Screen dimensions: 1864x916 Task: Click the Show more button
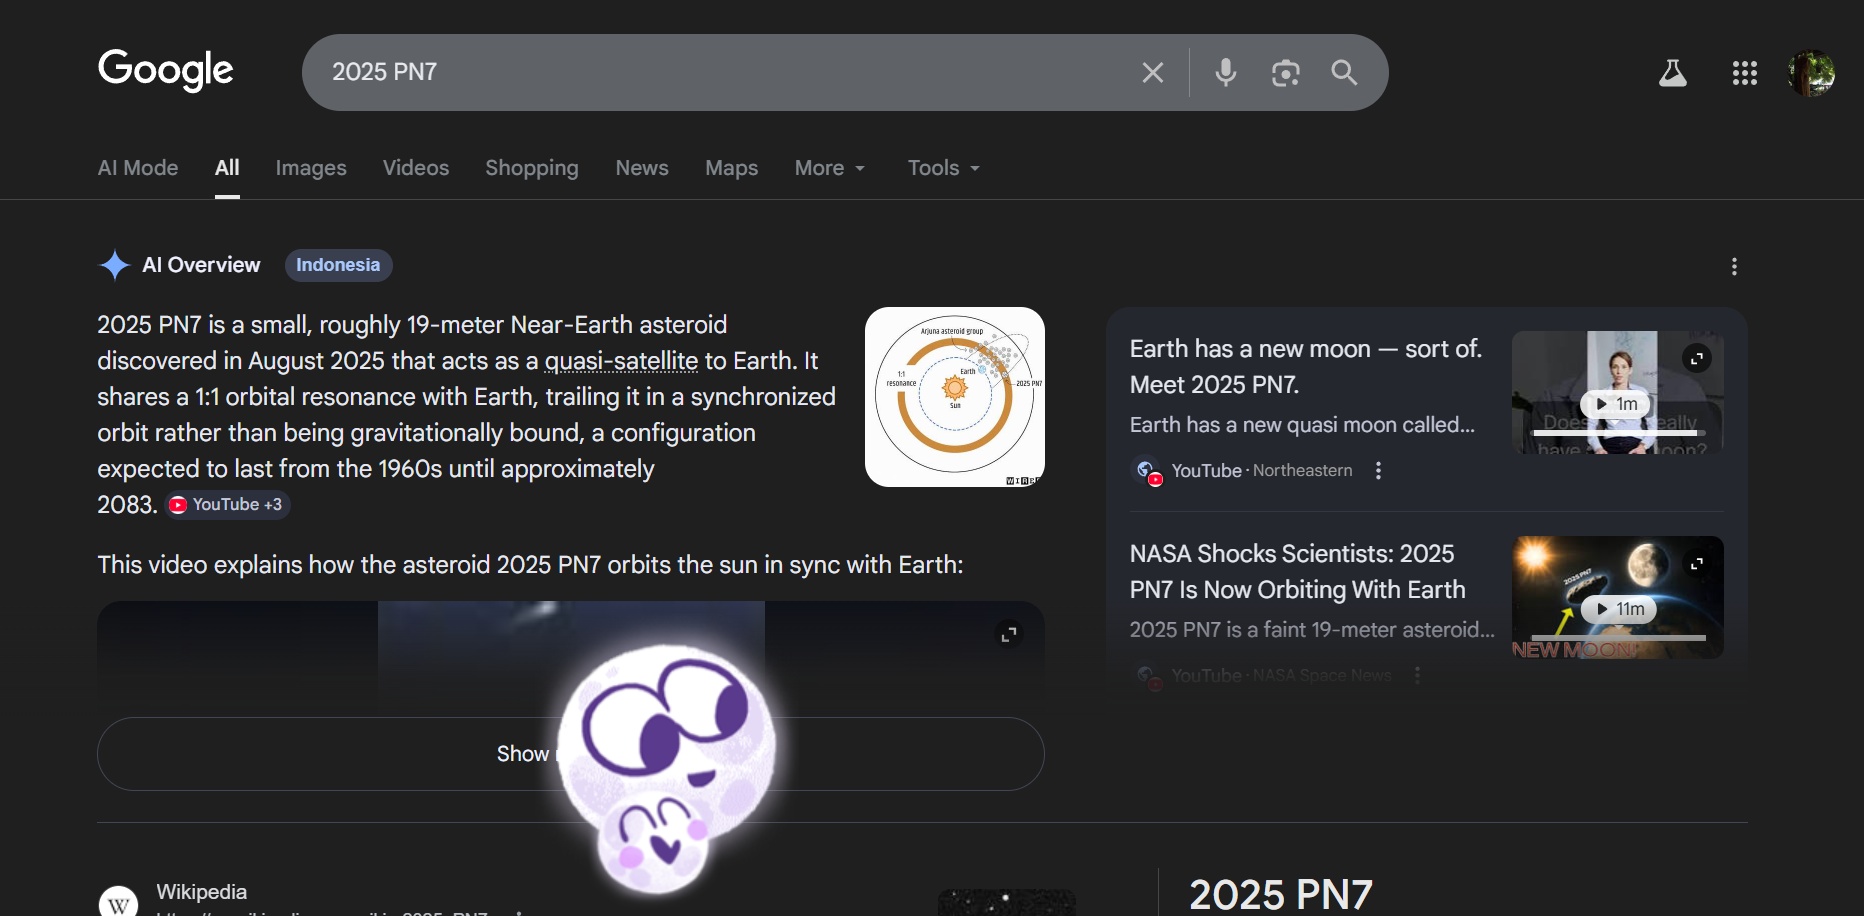tap(570, 754)
